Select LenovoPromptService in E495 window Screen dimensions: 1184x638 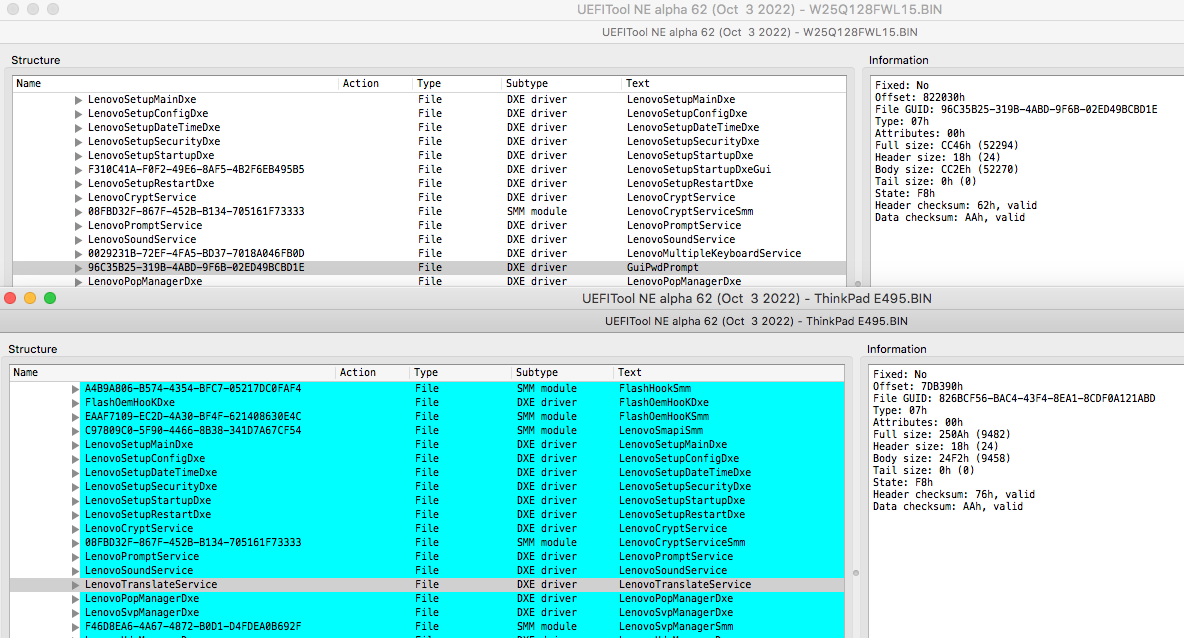[427, 556]
